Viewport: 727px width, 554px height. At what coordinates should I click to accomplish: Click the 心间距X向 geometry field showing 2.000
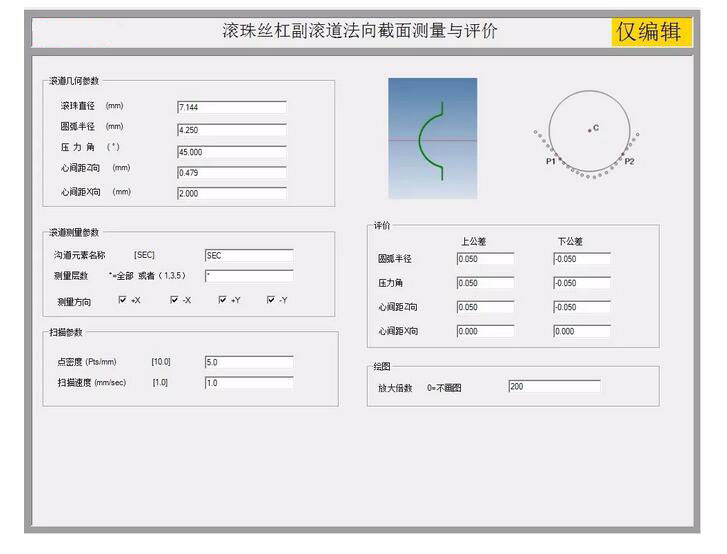pos(231,193)
